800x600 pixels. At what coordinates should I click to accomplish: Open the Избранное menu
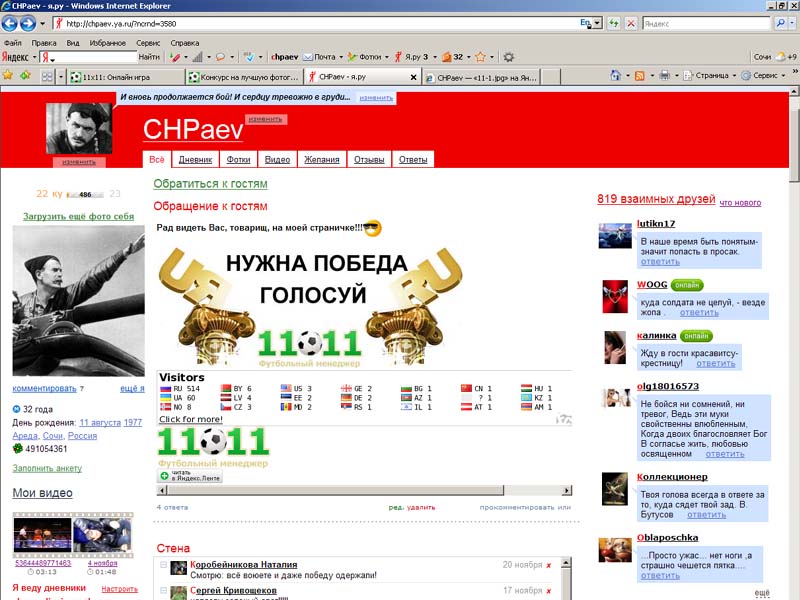coord(107,43)
